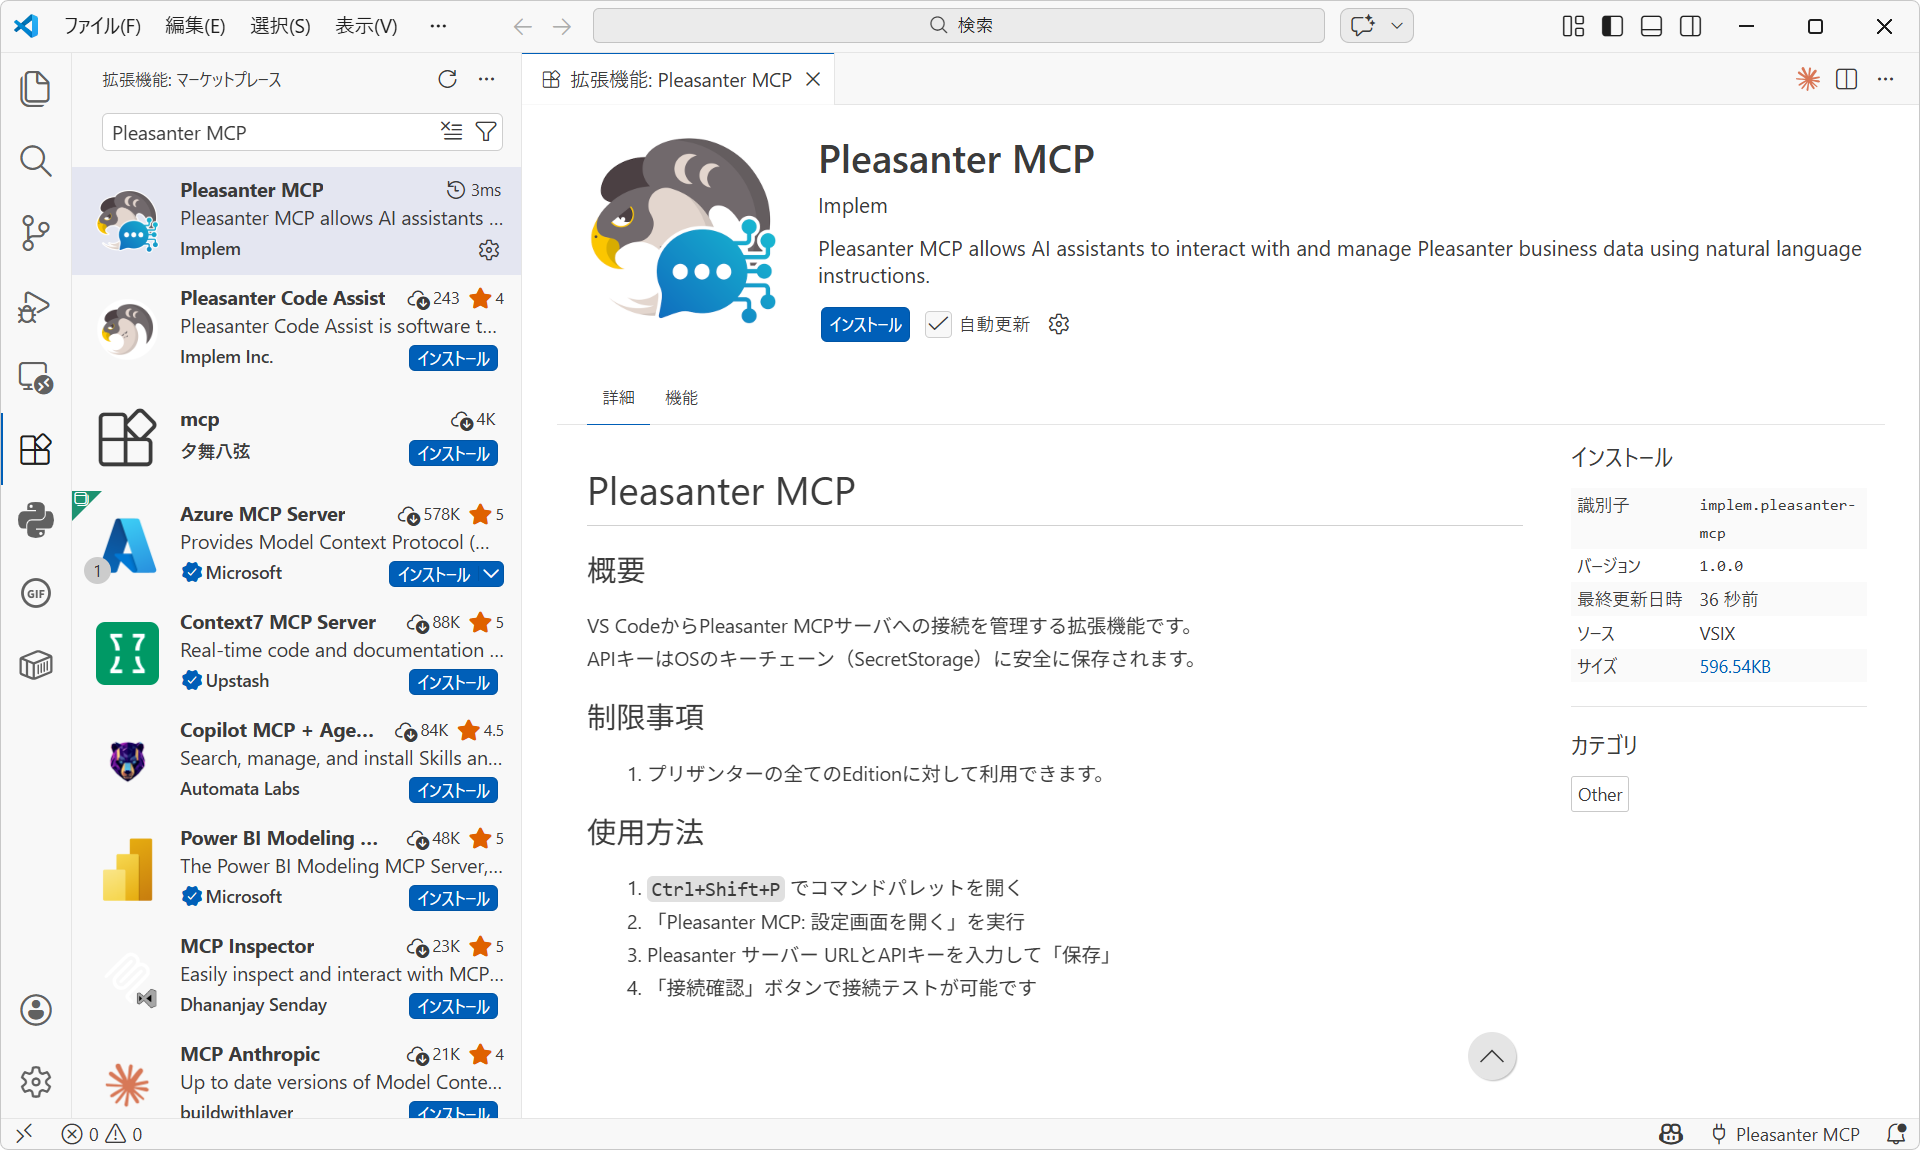The height and width of the screenshot is (1150, 1920).
Task: Install Copilot MCP + Agent extension
Action: [x=453, y=790]
